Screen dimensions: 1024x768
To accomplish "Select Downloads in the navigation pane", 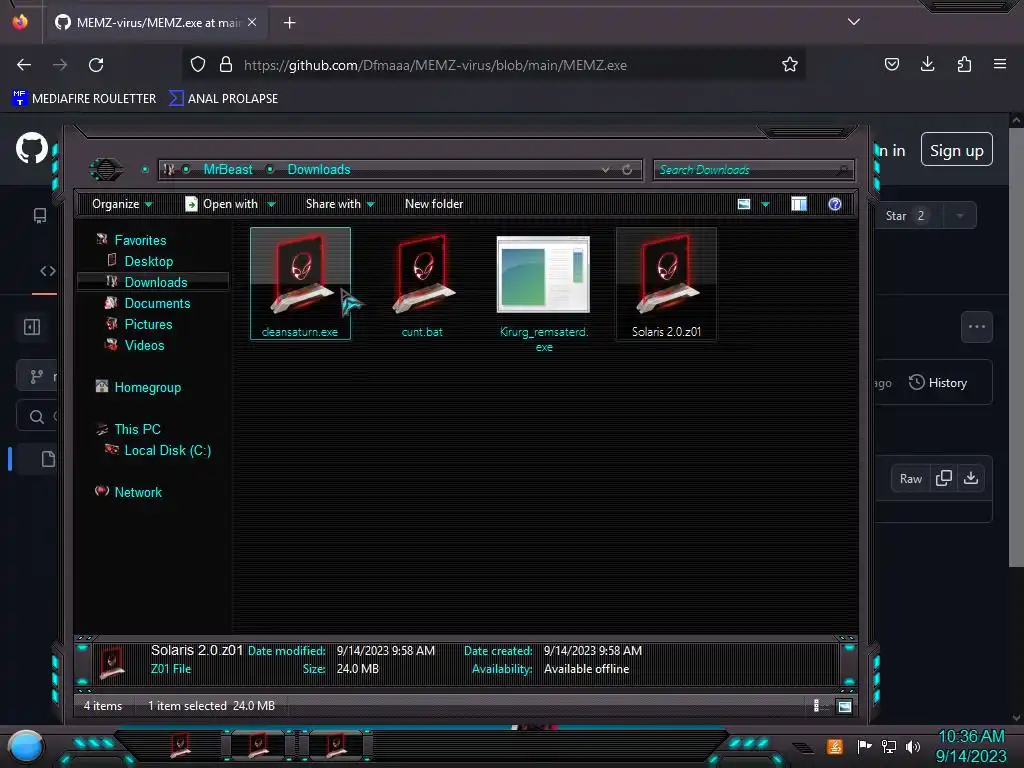I will pos(155,282).
